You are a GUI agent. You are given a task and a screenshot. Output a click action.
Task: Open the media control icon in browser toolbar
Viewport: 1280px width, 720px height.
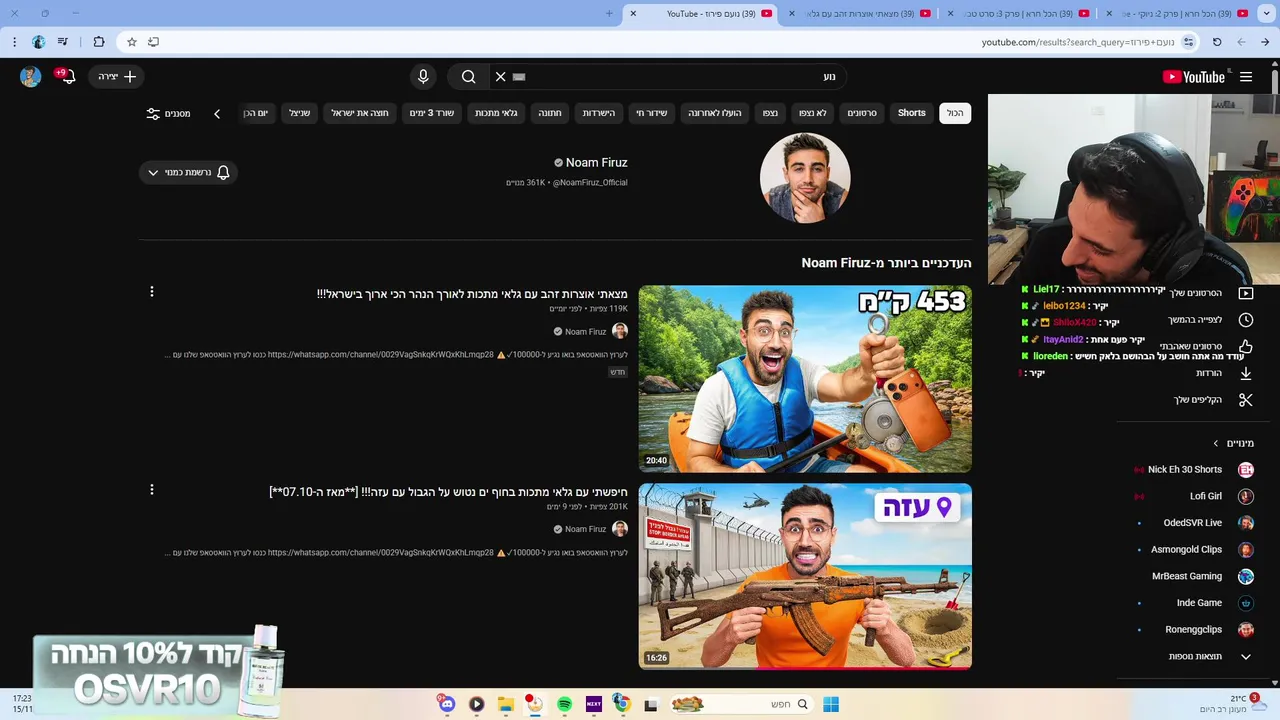click(63, 42)
